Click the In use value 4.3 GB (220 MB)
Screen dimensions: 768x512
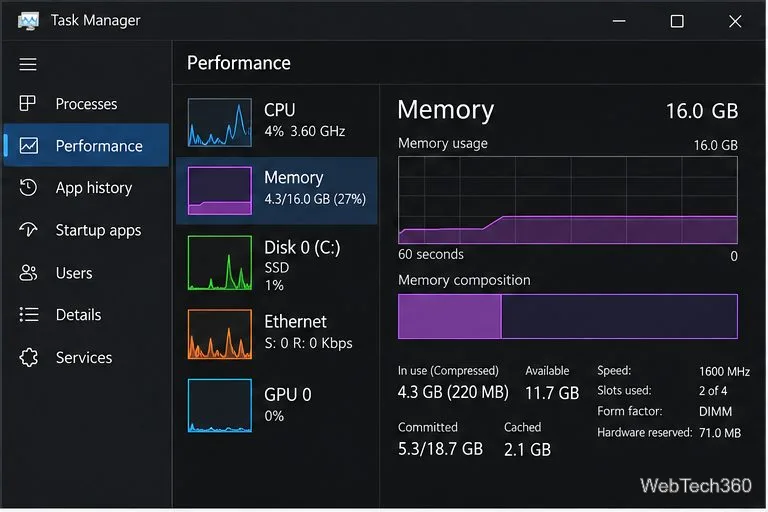pos(453,392)
